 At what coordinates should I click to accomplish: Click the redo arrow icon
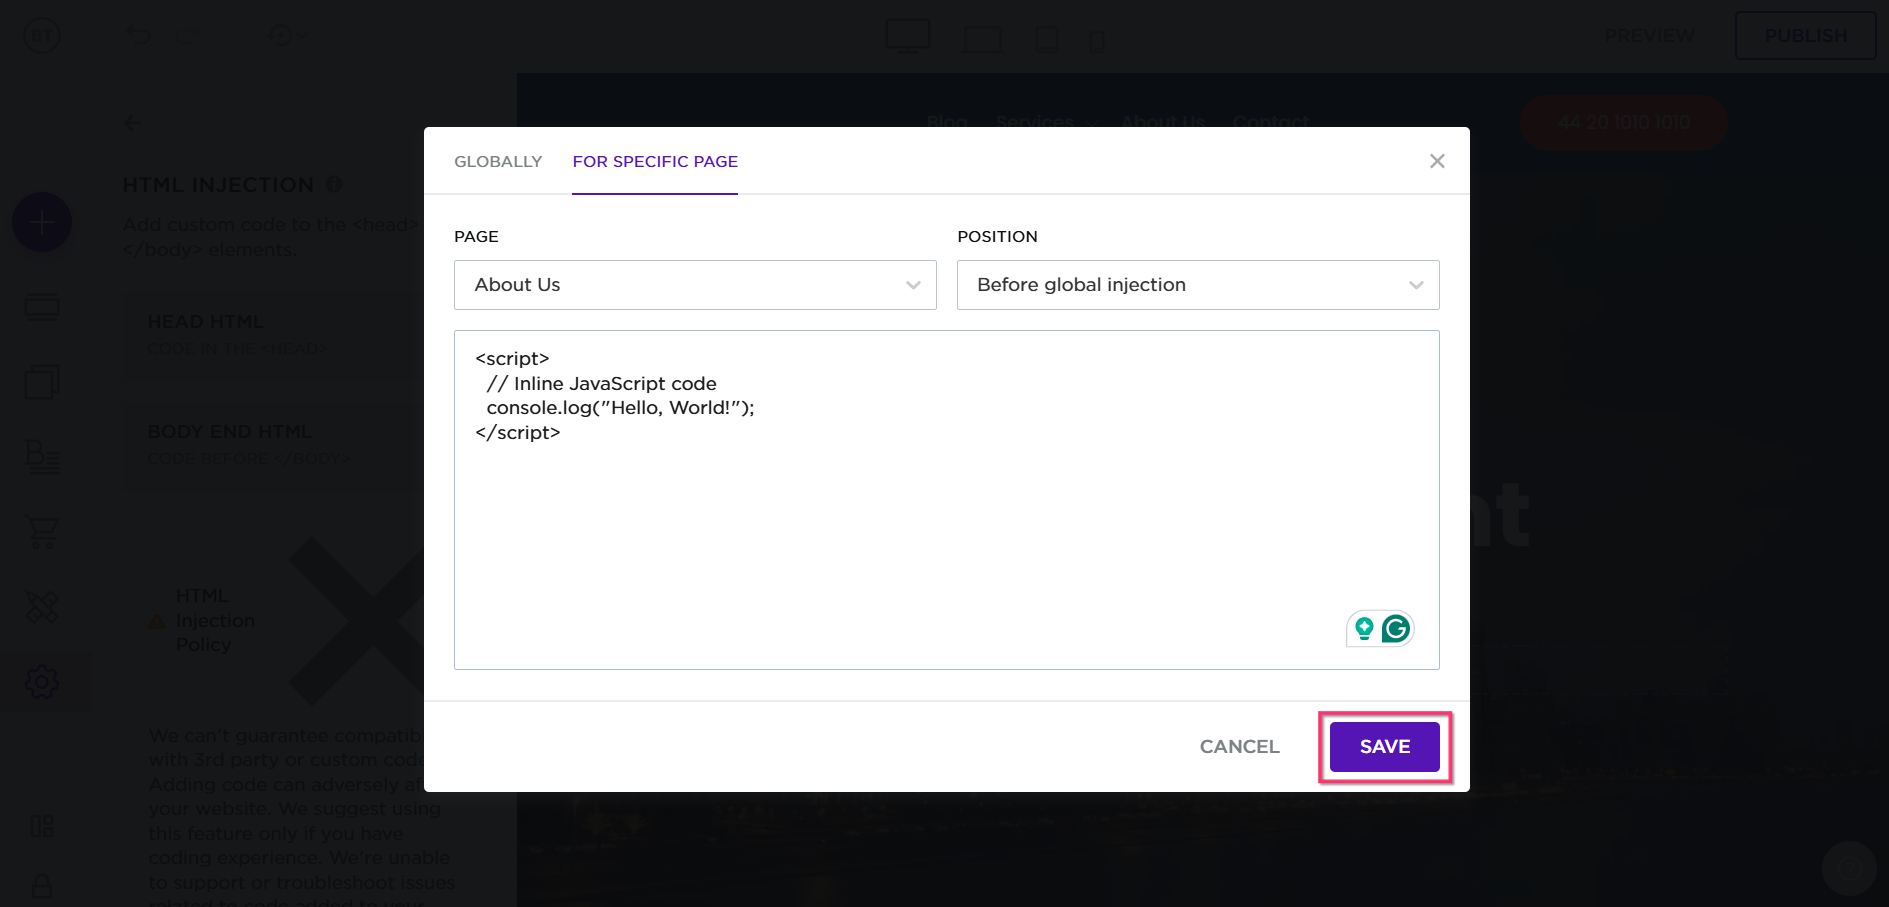pos(187,36)
